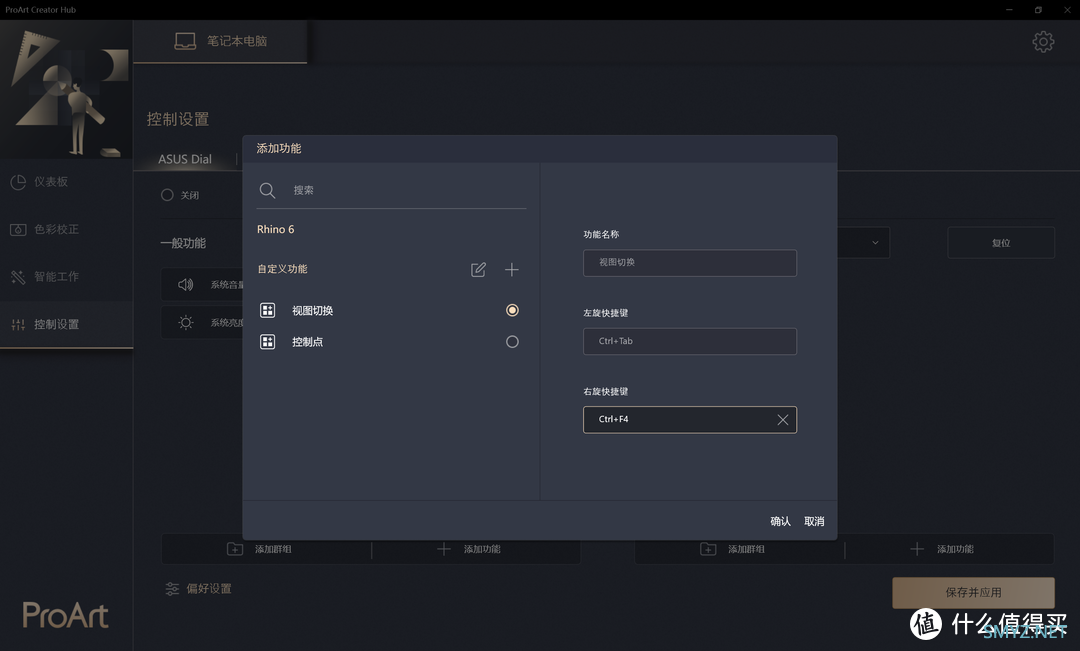Open the dropdown next to the 复位 button
This screenshot has height=651, width=1080.
[x=875, y=242]
